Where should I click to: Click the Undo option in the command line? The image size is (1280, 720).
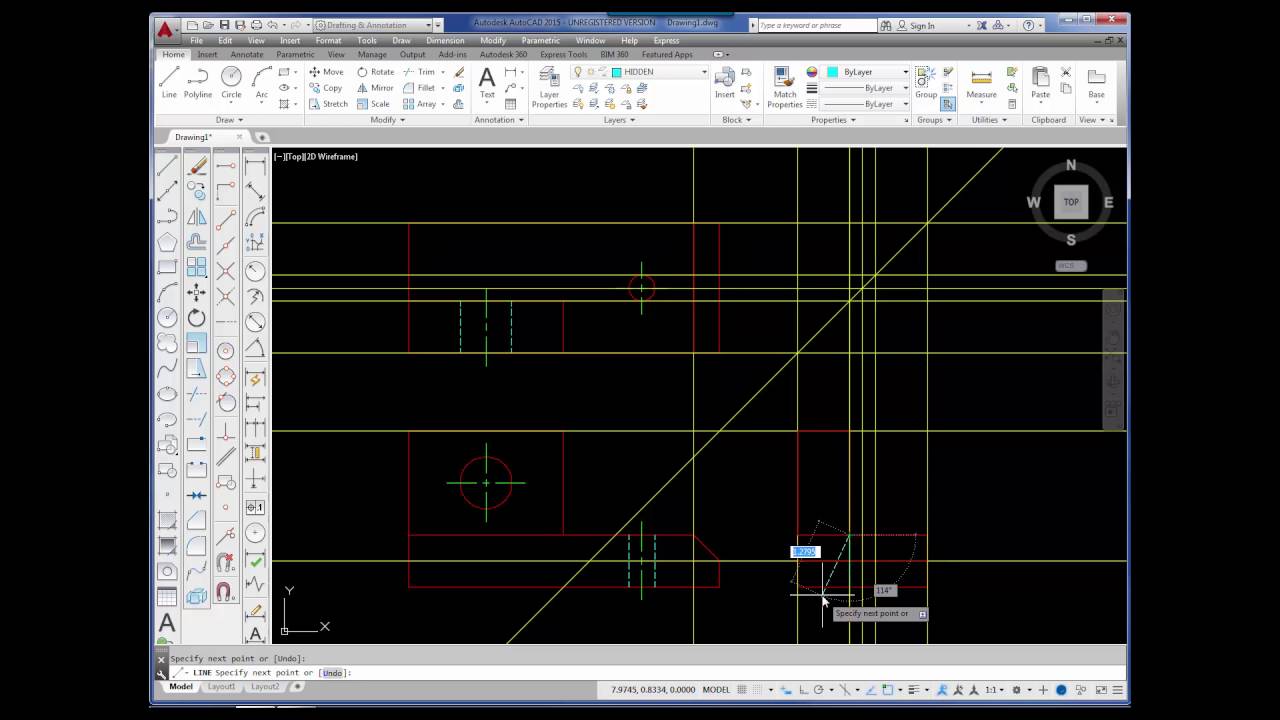tap(333, 673)
